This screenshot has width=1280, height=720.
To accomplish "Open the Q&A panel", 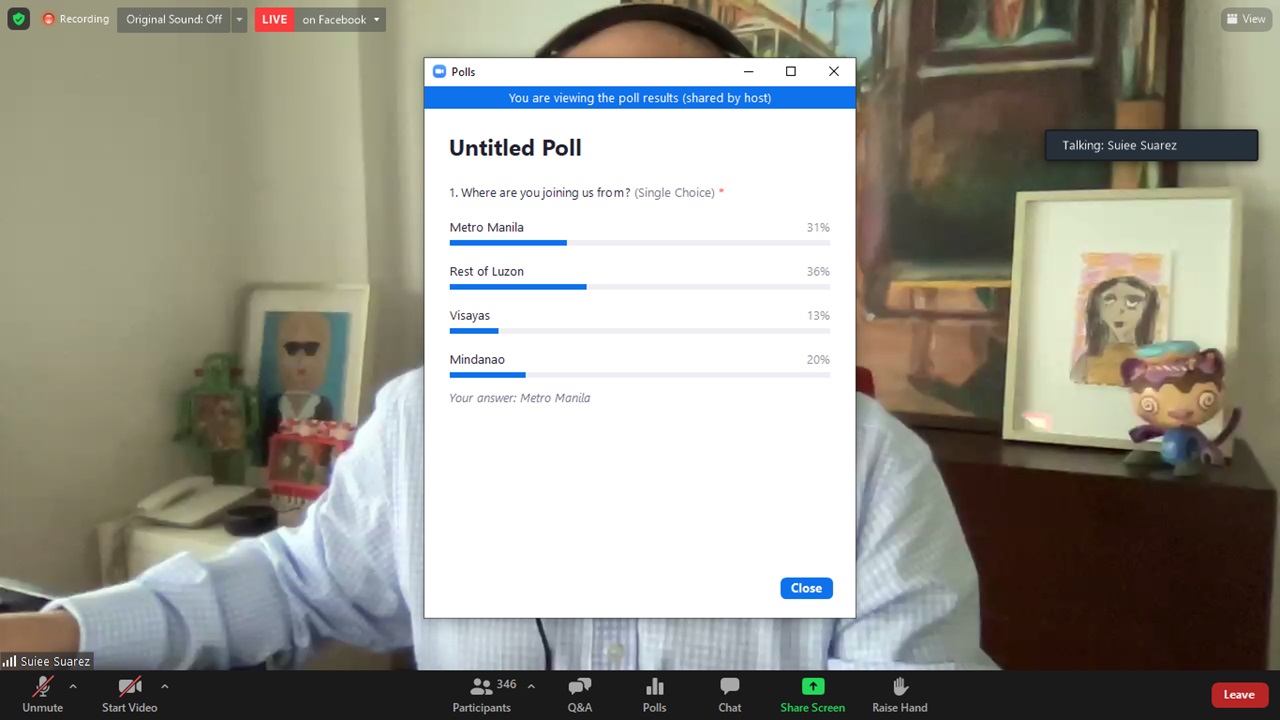I will [x=580, y=694].
